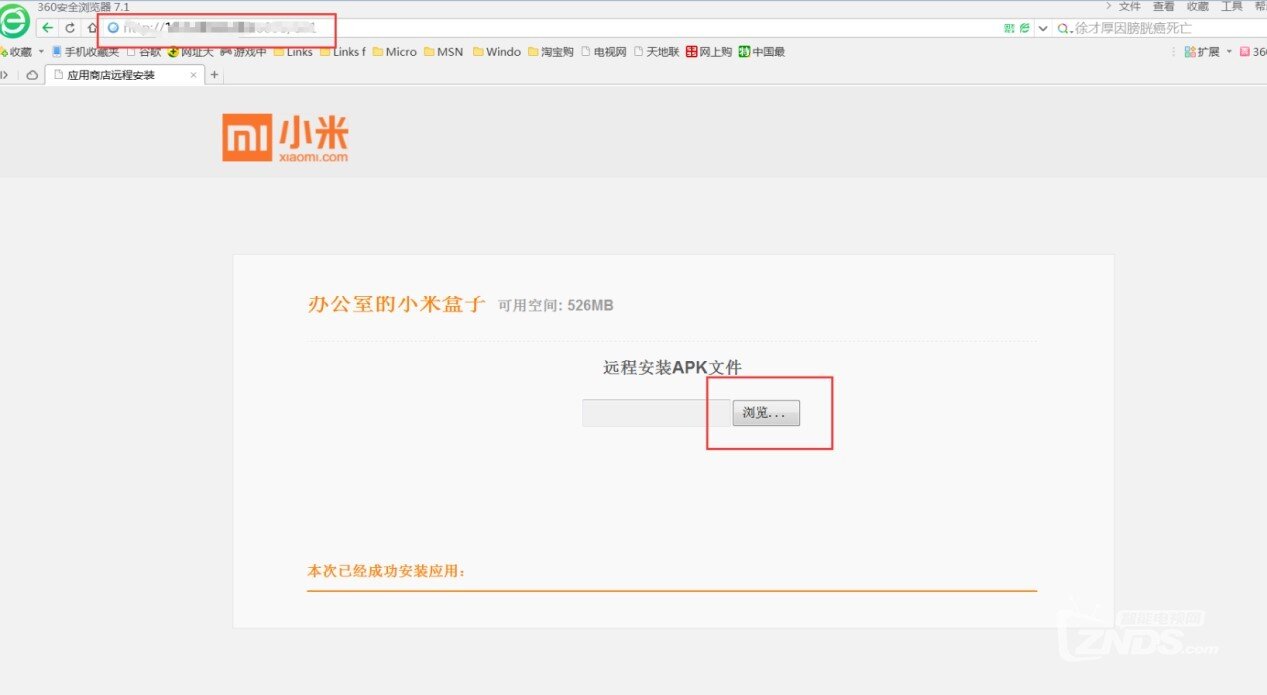Viewport: 1267px width, 695px height.
Task: Open the 天地联 bookmark
Action: (x=656, y=52)
